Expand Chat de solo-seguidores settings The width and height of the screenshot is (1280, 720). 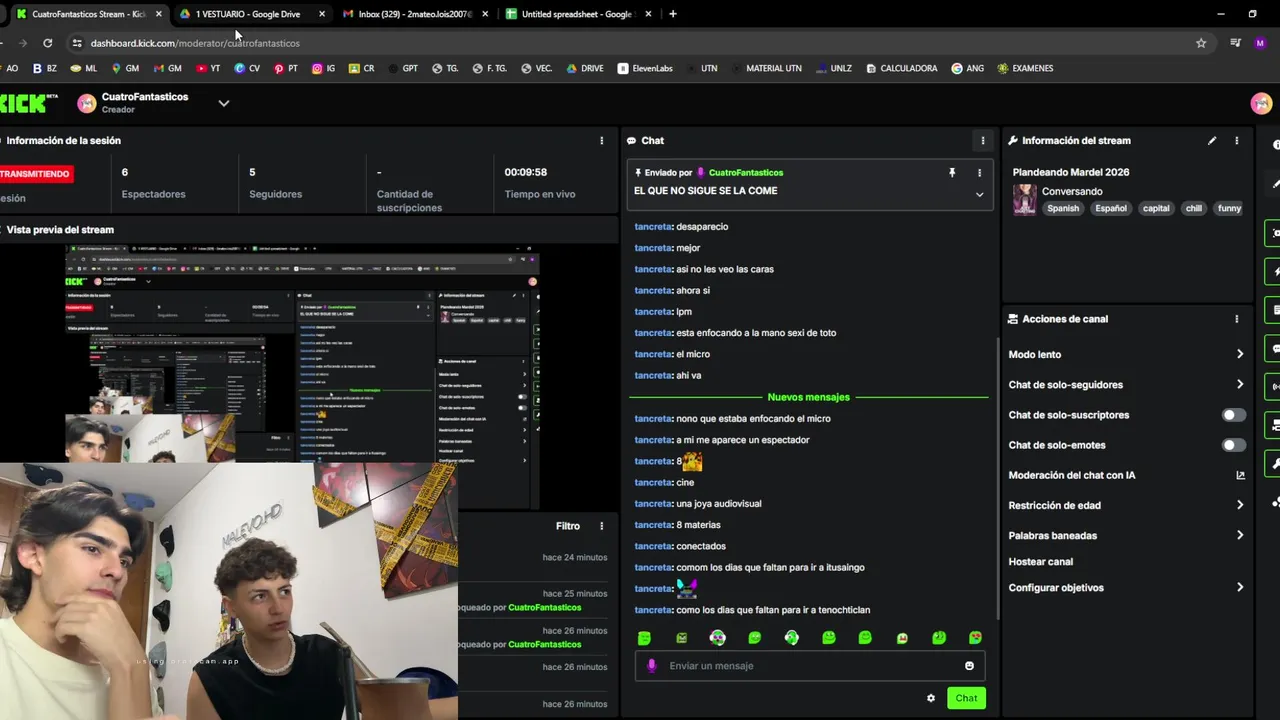pyautogui.click(x=1240, y=384)
